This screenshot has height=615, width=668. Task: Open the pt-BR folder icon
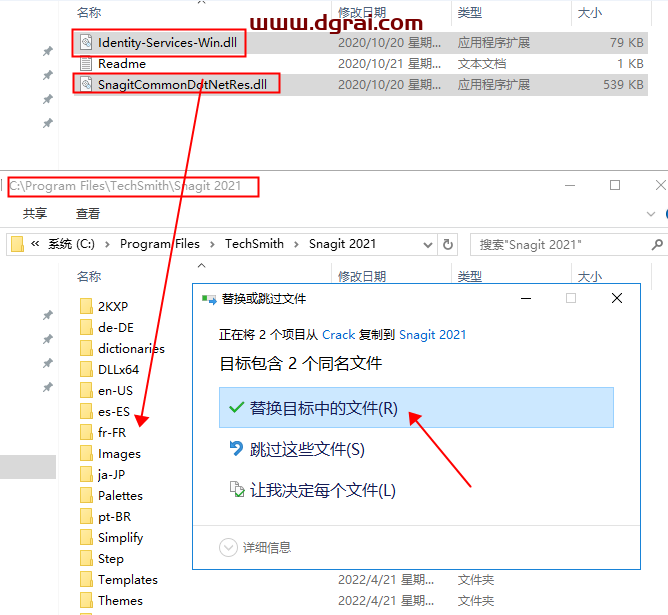pos(86,516)
